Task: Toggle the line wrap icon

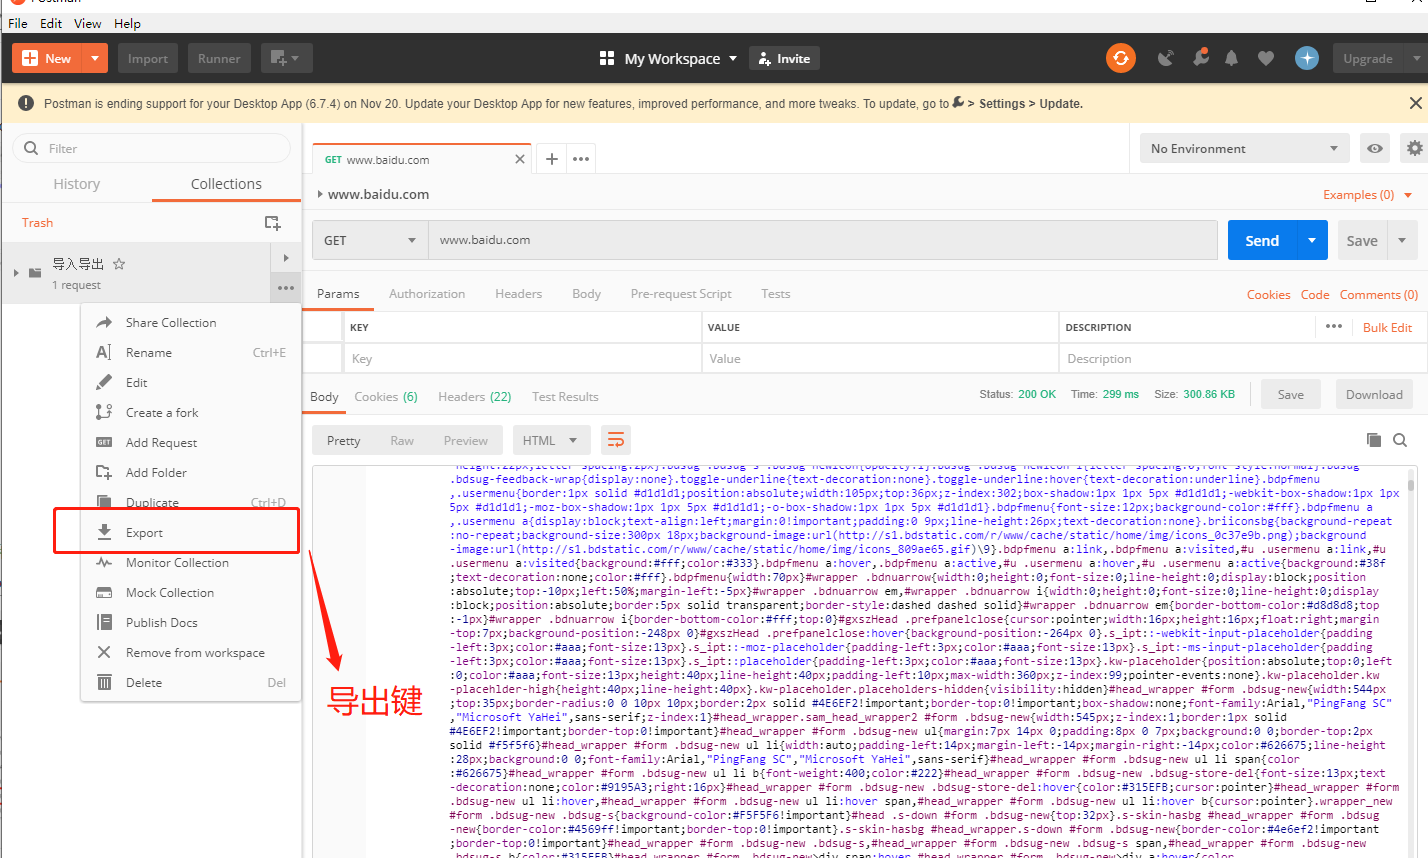Action: (x=616, y=440)
